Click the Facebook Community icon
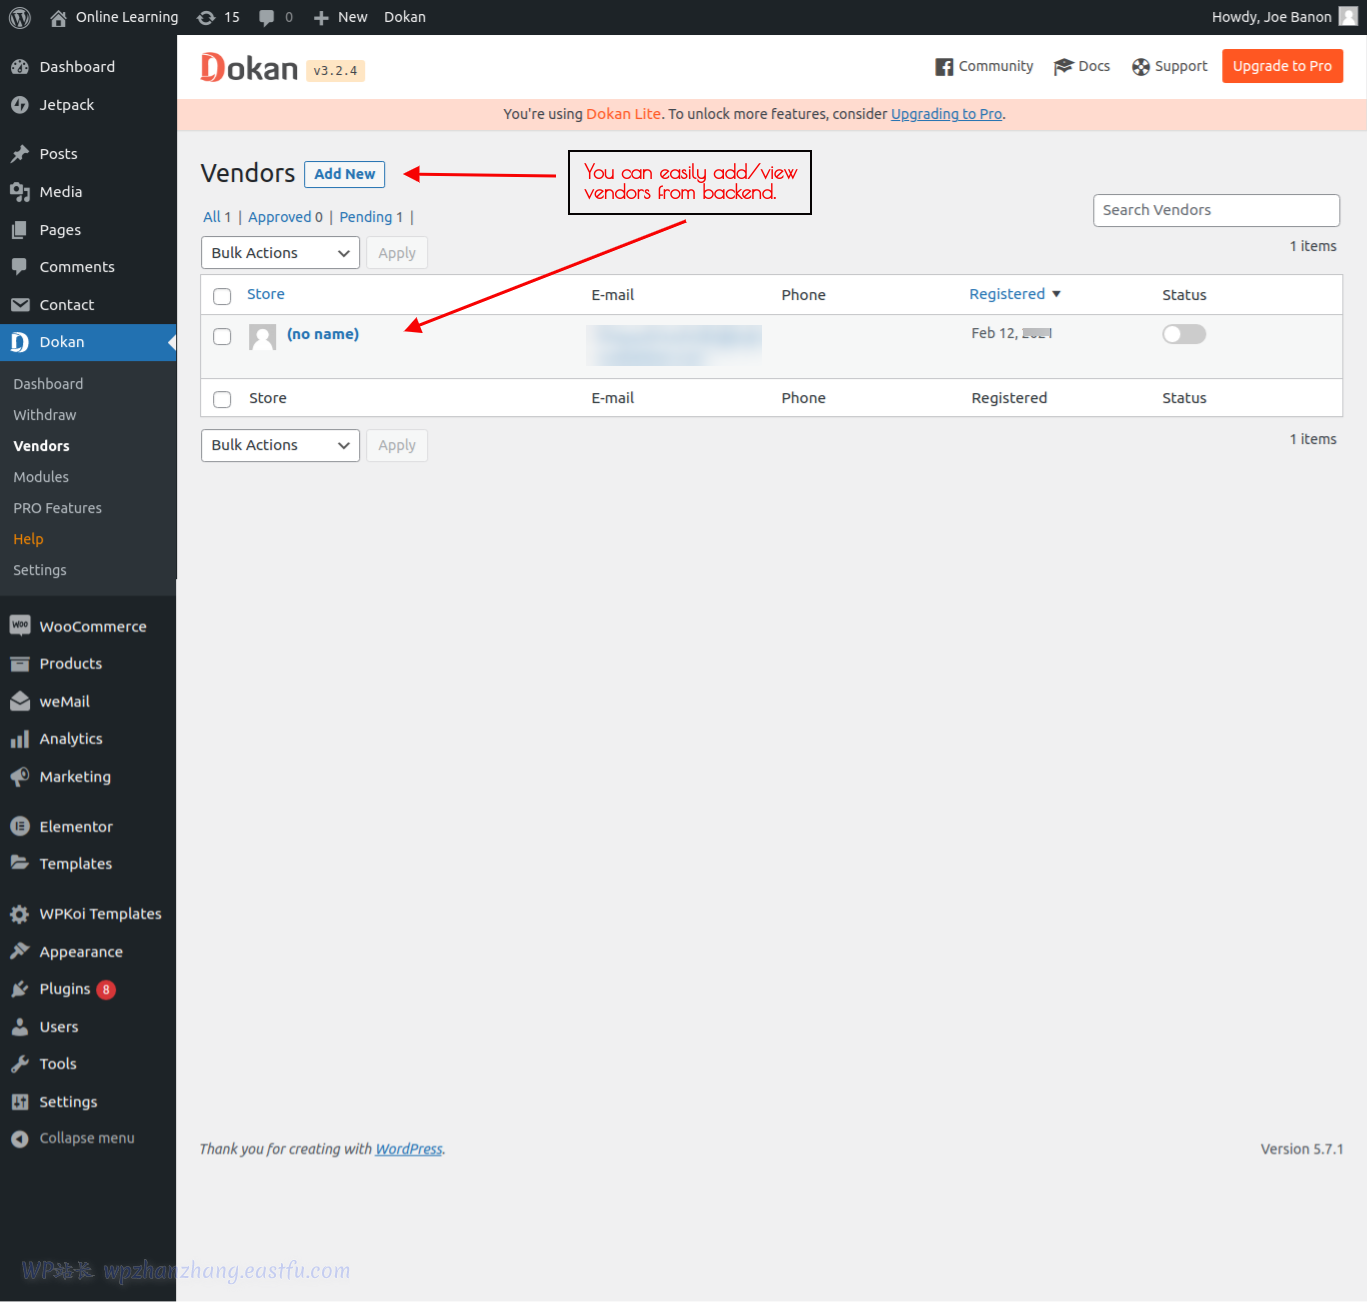 tap(944, 67)
